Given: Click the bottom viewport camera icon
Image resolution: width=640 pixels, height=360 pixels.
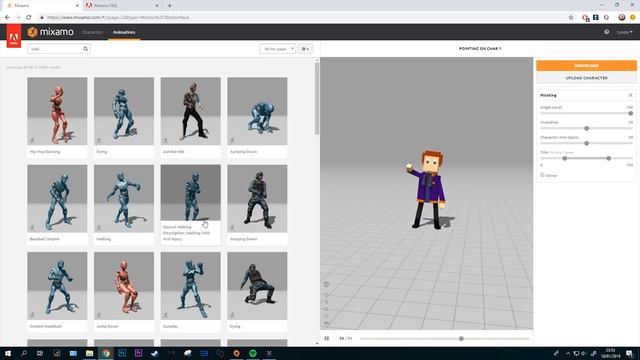Looking at the screenshot, I should pos(326,323).
